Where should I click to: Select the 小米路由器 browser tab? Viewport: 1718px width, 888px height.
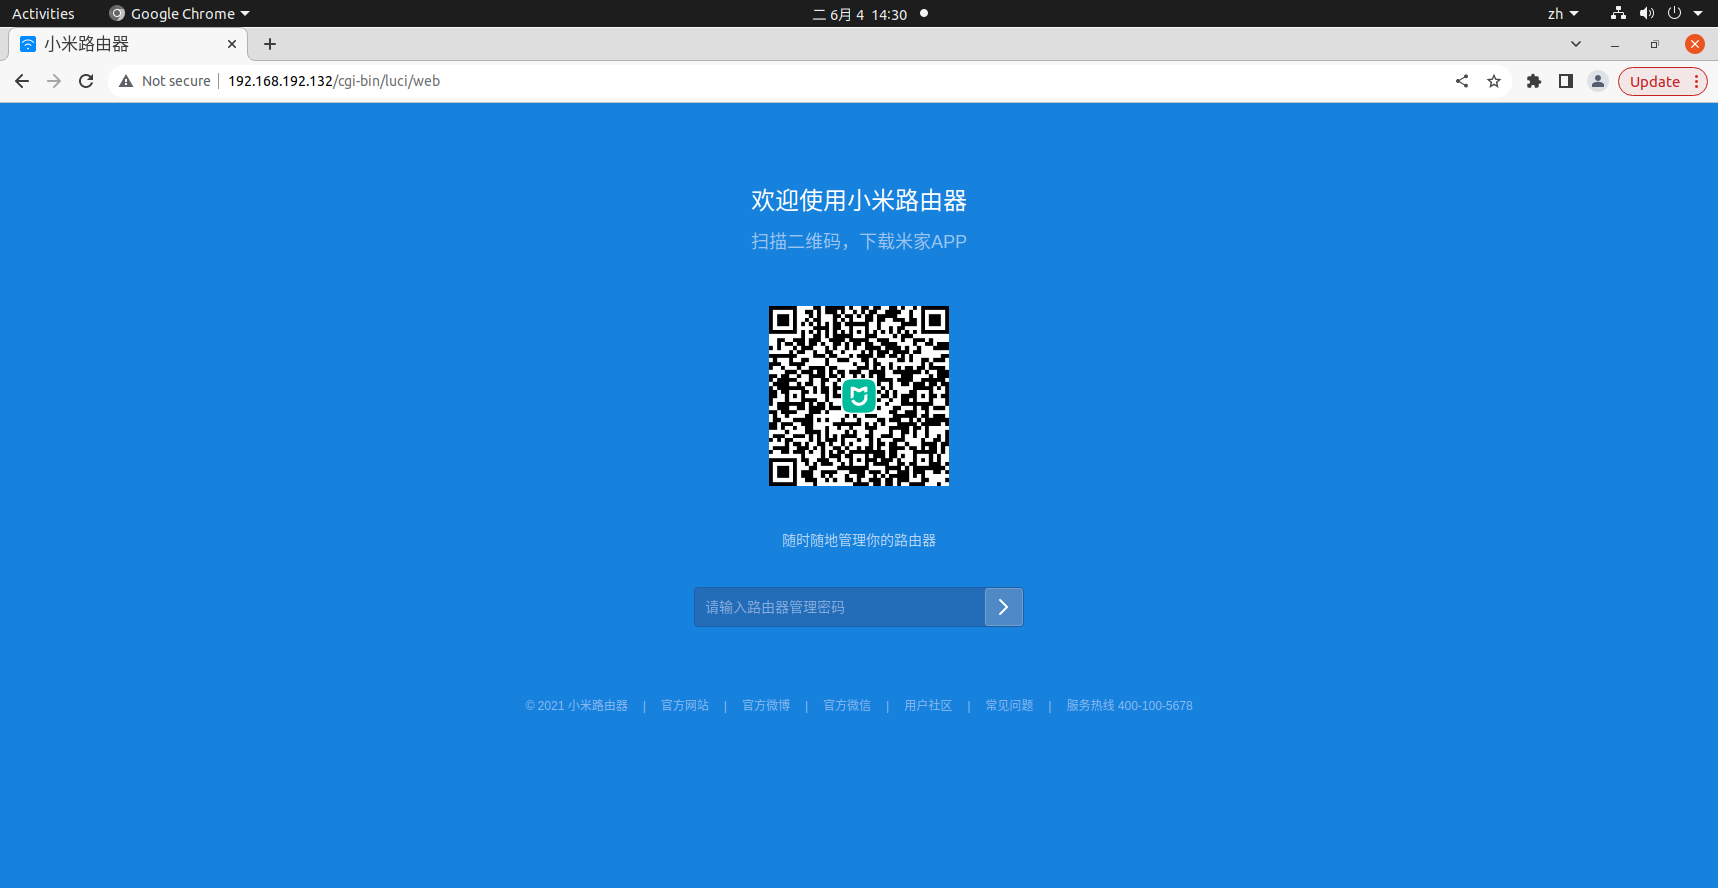click(x=128, y=44)
